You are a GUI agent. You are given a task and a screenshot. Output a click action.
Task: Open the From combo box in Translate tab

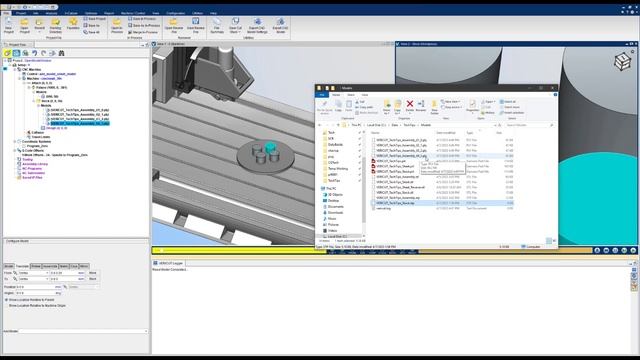coord(33,273)
